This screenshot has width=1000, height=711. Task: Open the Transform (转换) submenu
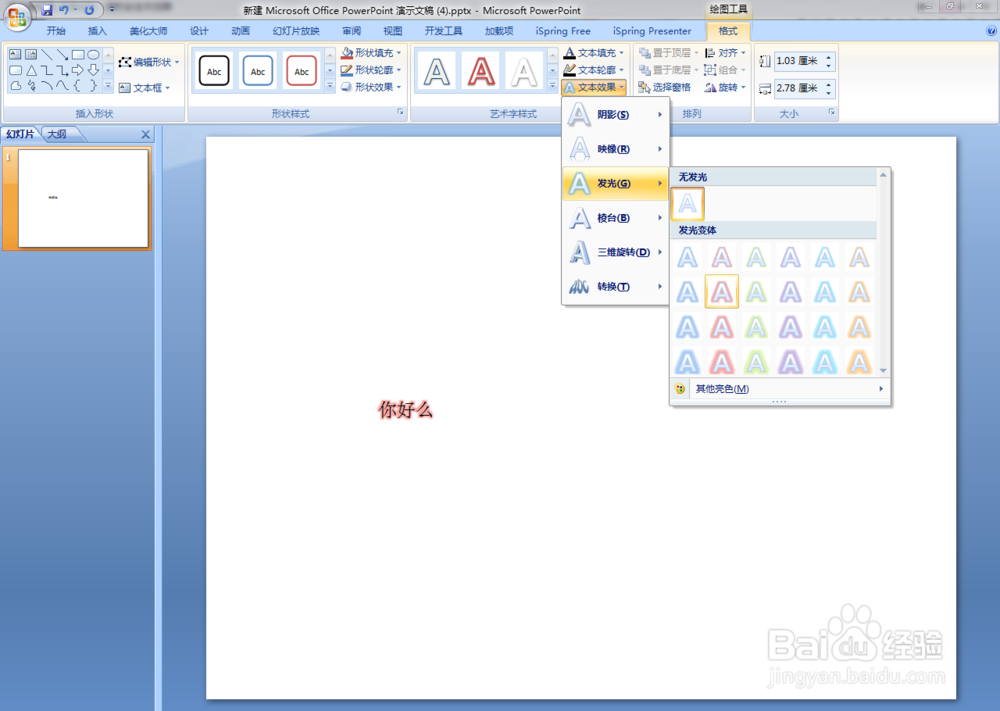615,287
